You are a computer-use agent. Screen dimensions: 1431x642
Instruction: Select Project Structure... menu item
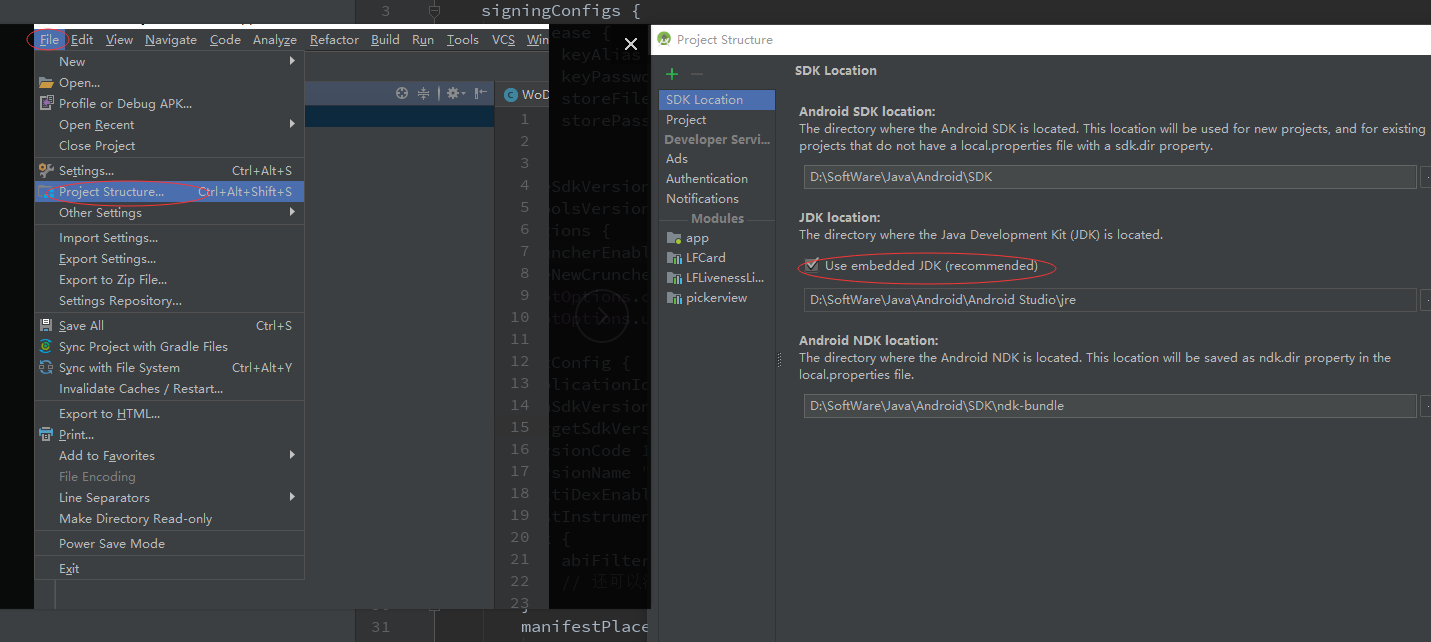click(169, 191)
